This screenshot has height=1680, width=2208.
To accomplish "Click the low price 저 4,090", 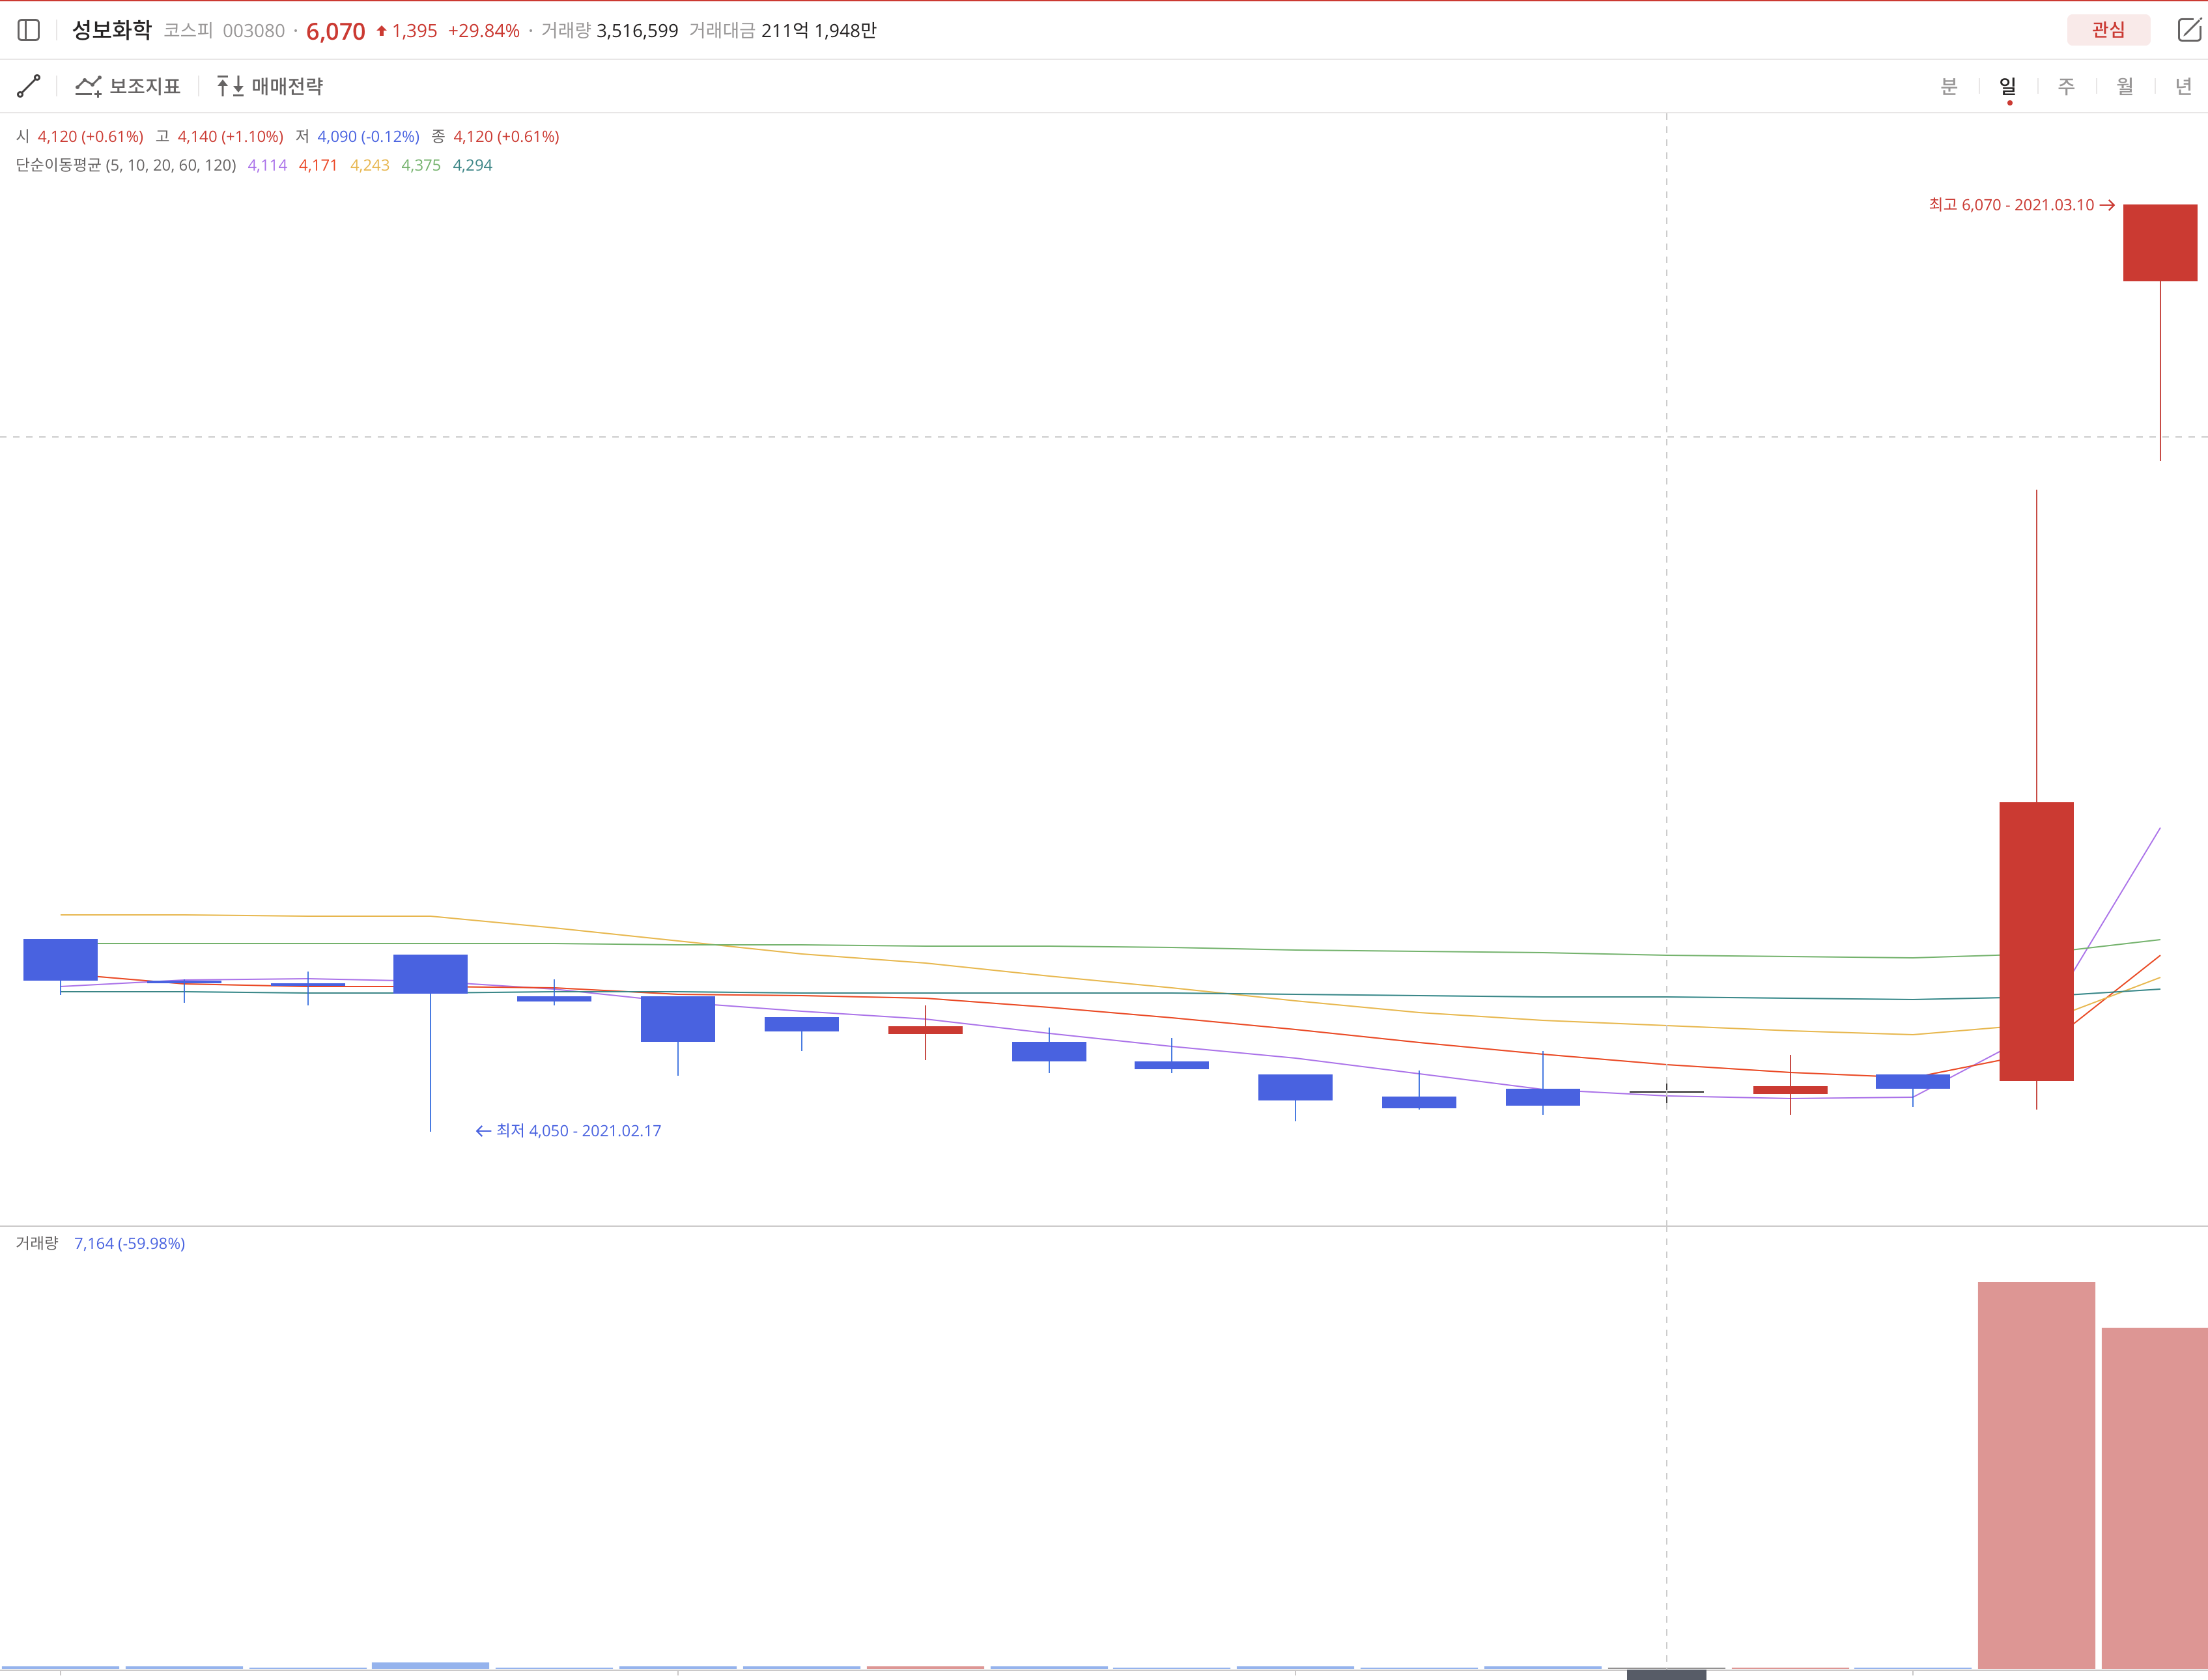I will click(358, 136).
